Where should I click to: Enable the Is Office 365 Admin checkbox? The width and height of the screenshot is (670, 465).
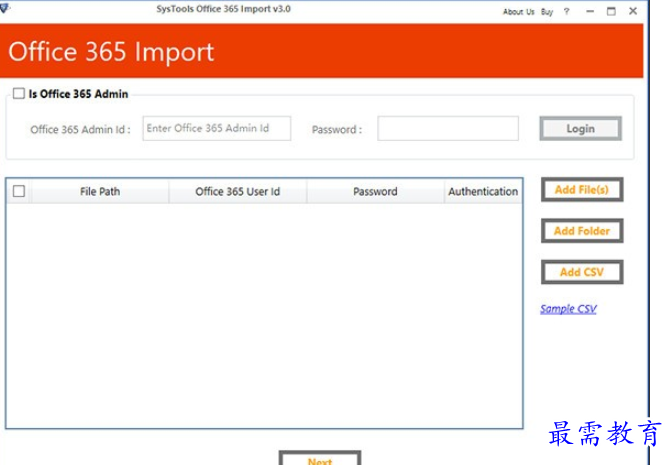point(19,93)
